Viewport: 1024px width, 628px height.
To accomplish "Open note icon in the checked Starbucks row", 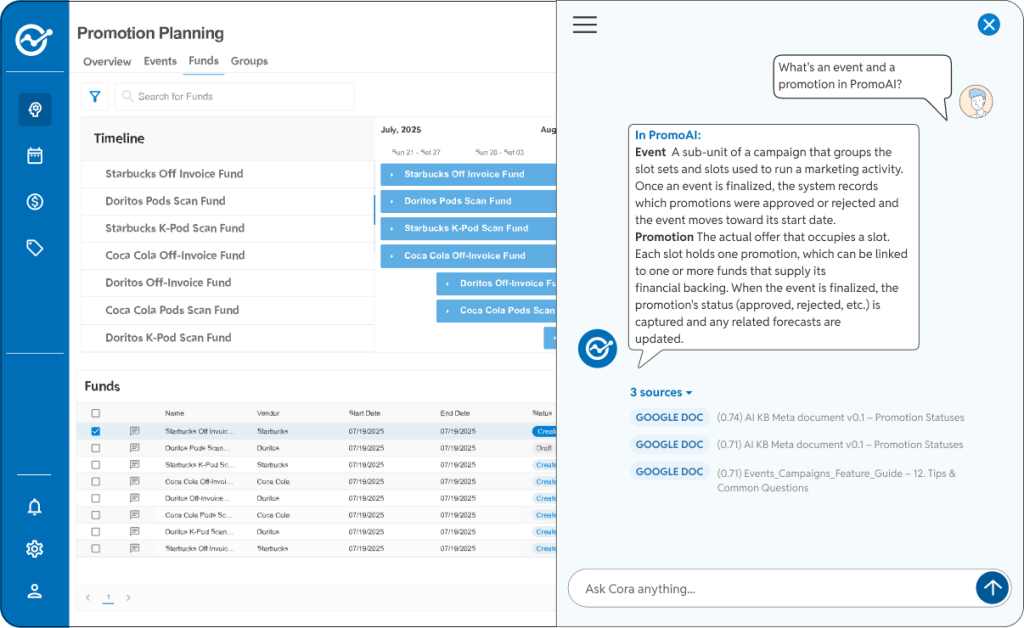I will click(x=135, y=431).
